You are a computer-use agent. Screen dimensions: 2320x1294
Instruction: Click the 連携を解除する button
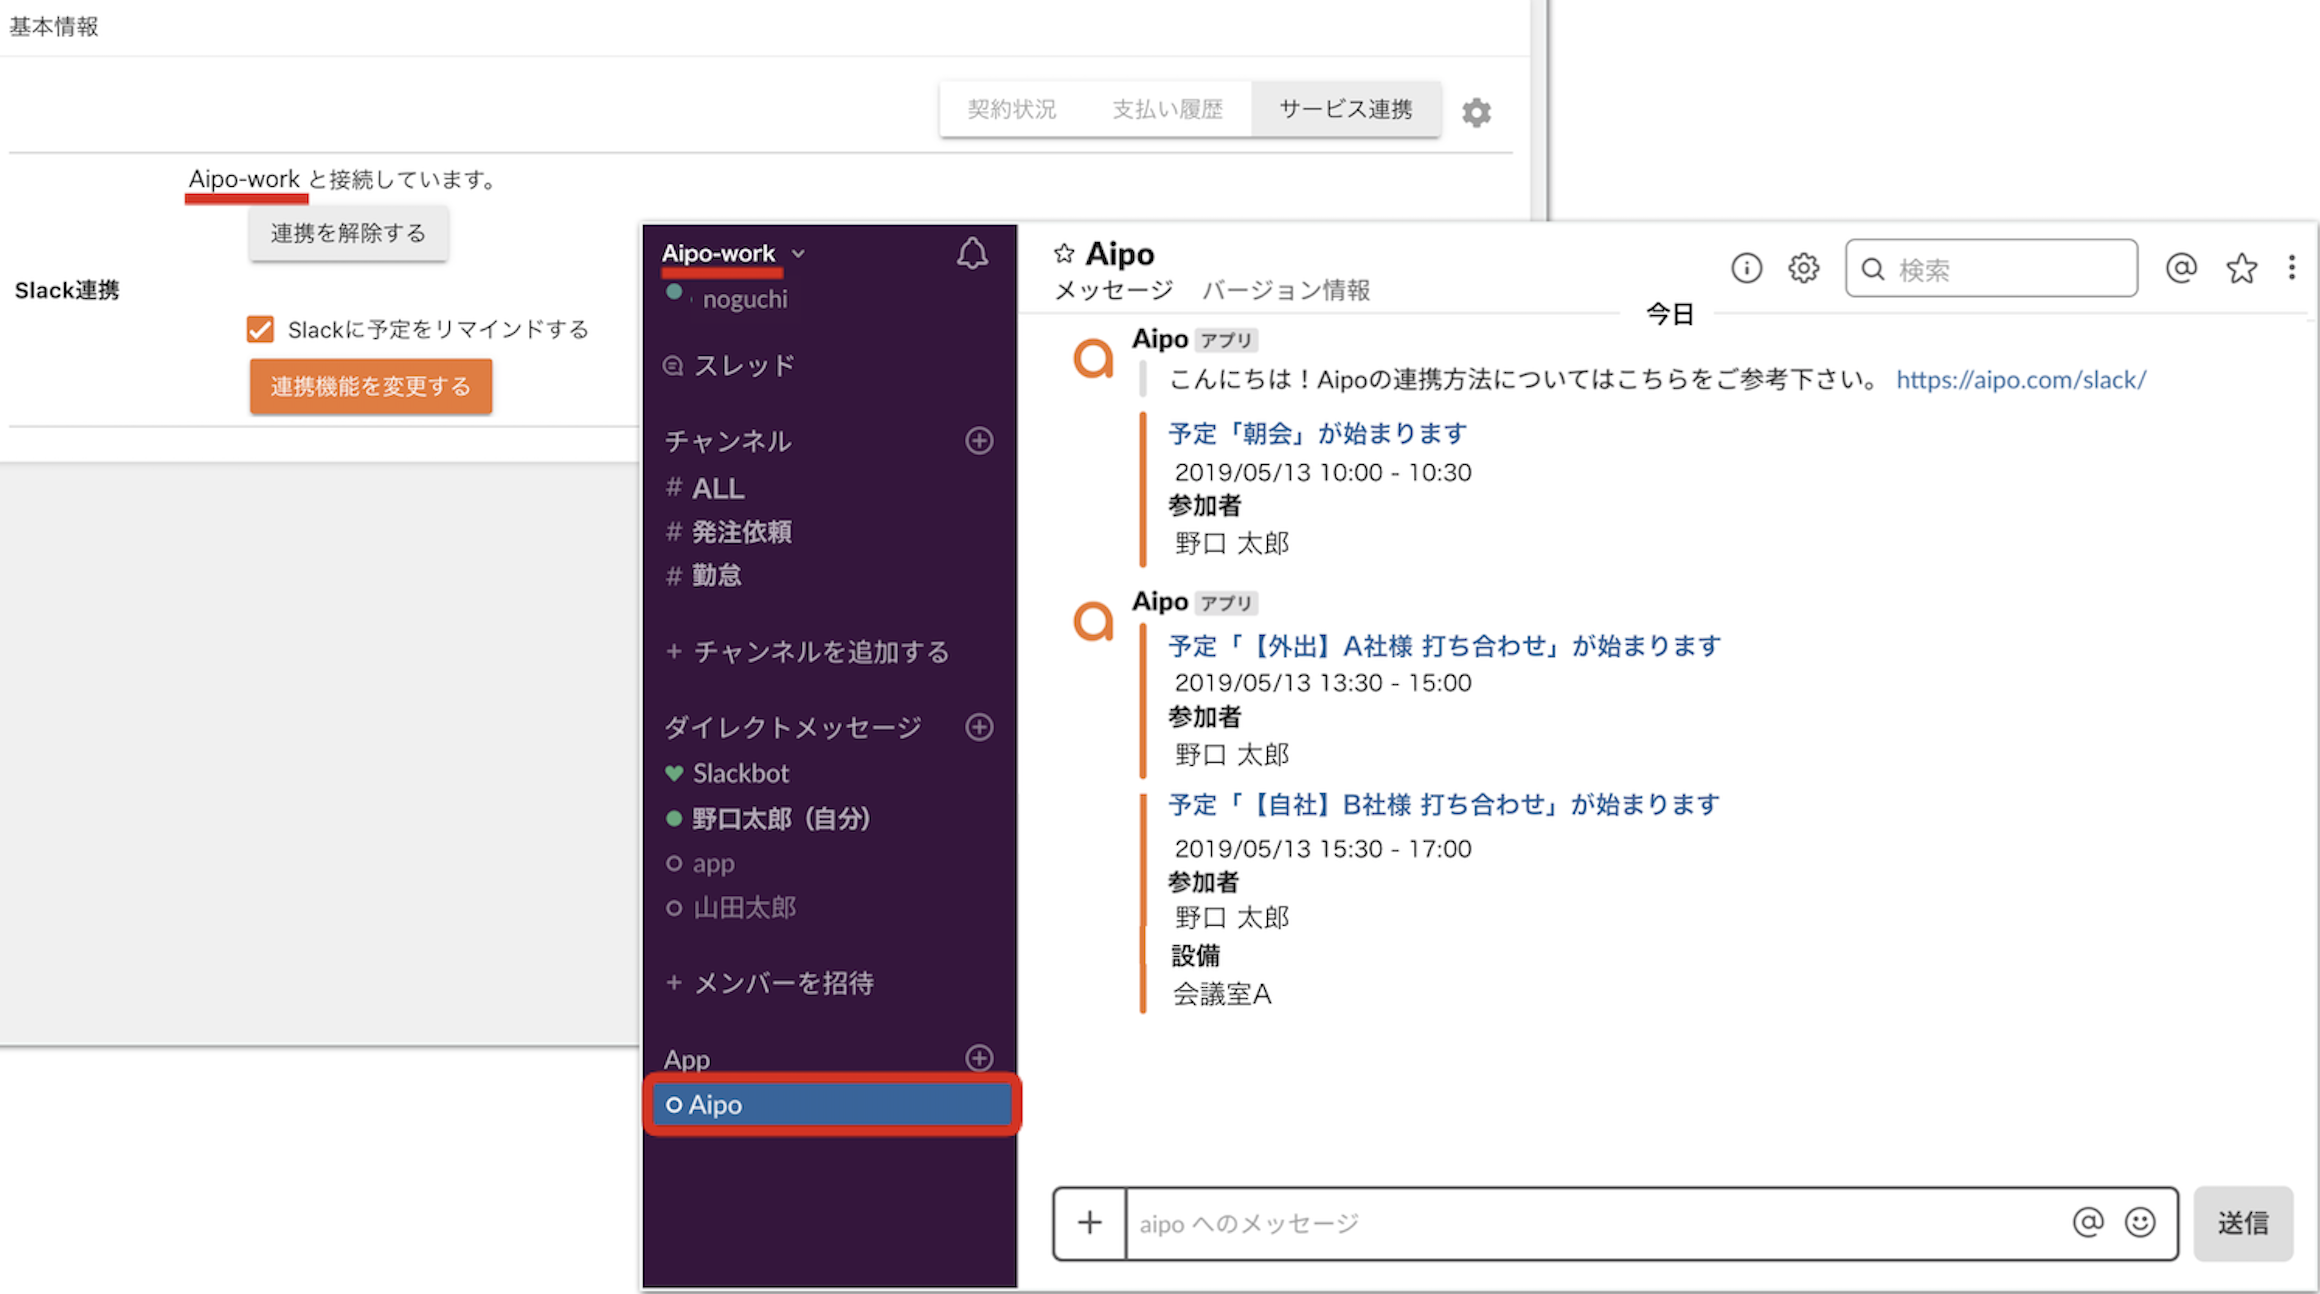(x=348, y=233)
